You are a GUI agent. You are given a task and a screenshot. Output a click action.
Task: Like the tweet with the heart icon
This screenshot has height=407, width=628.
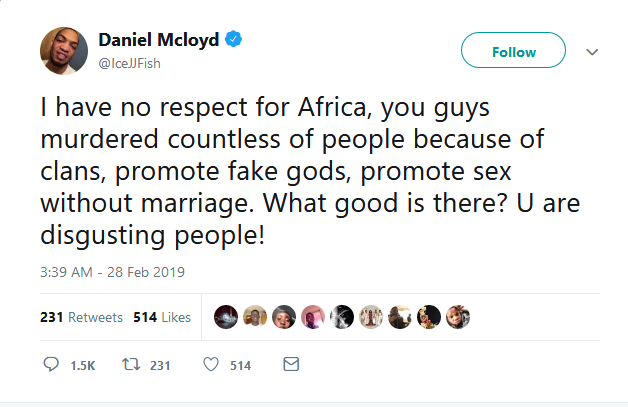[210, 365]
